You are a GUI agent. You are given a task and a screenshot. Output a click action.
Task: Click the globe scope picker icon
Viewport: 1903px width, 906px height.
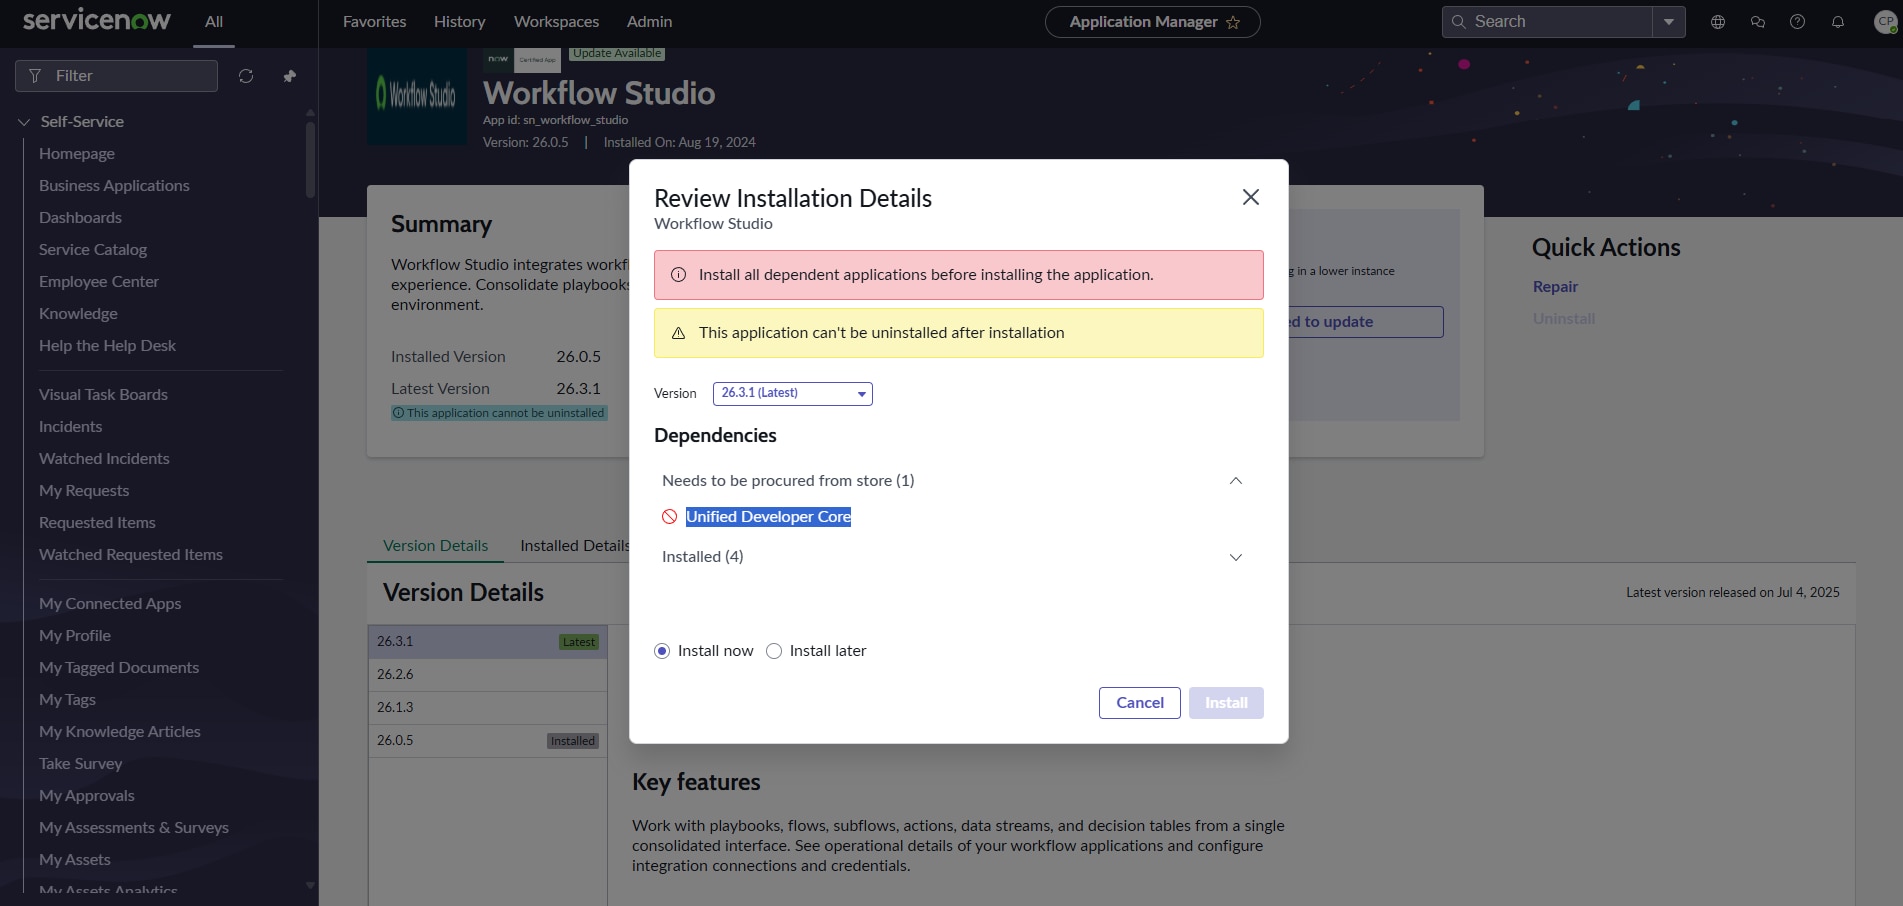click(x=1718, y=22)
